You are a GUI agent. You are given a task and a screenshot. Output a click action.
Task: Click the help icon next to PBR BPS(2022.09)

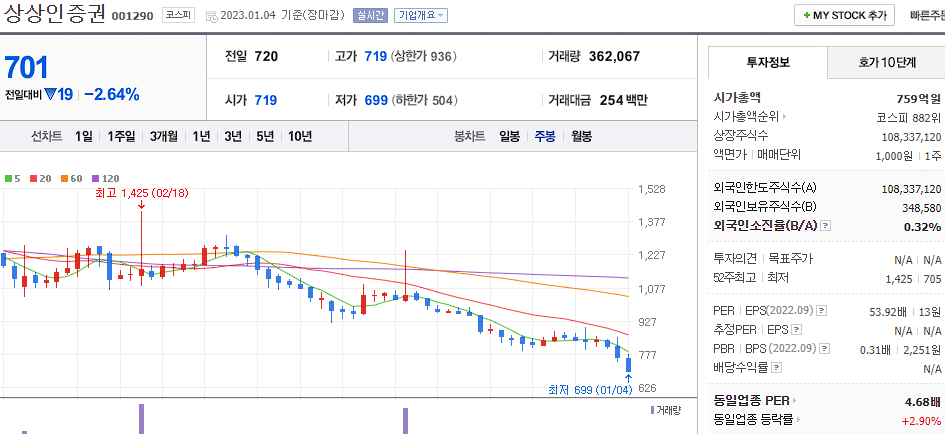[x=824, y=348]
